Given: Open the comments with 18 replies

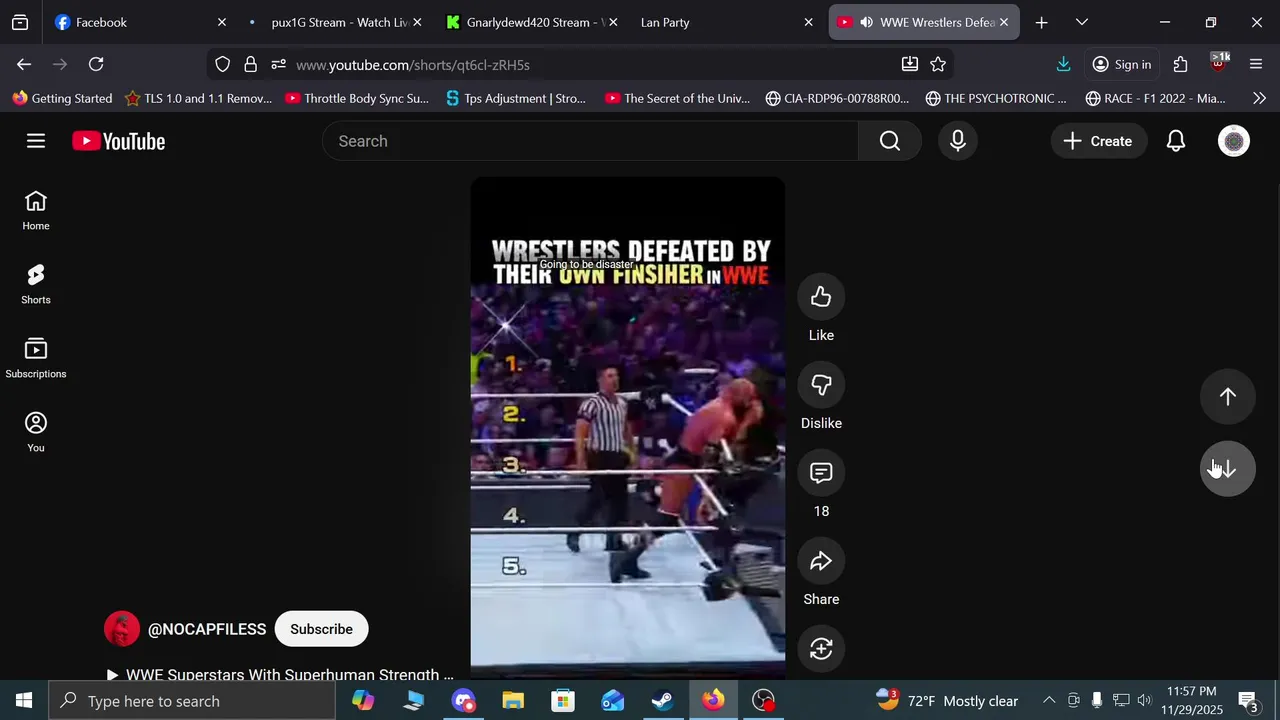Looking at the screenshot, I should (x=821, y=473).
